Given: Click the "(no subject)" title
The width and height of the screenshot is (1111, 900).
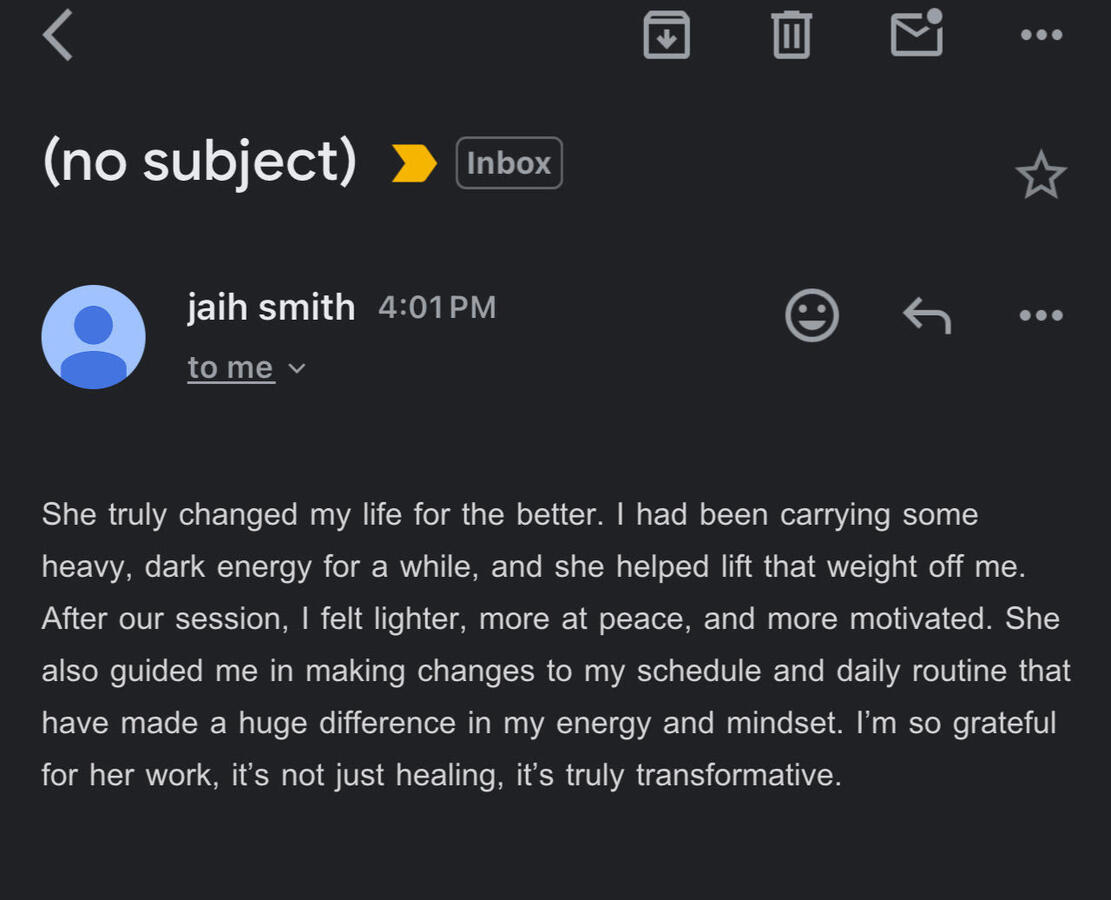Looking at the screenshot, I should point(199,162).
